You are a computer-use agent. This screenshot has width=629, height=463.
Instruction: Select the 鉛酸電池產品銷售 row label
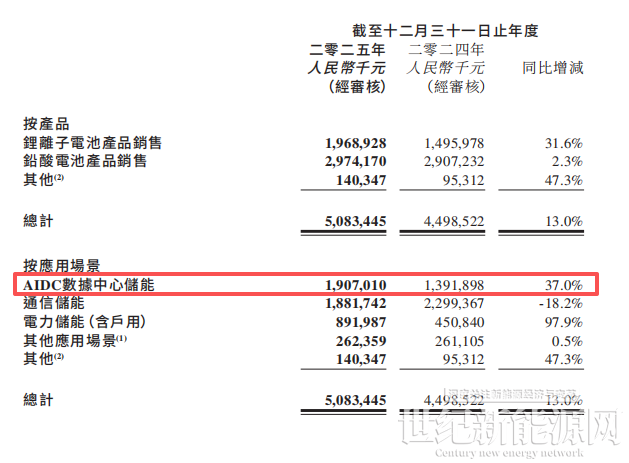pyautogui.click(x=85, y=160)
